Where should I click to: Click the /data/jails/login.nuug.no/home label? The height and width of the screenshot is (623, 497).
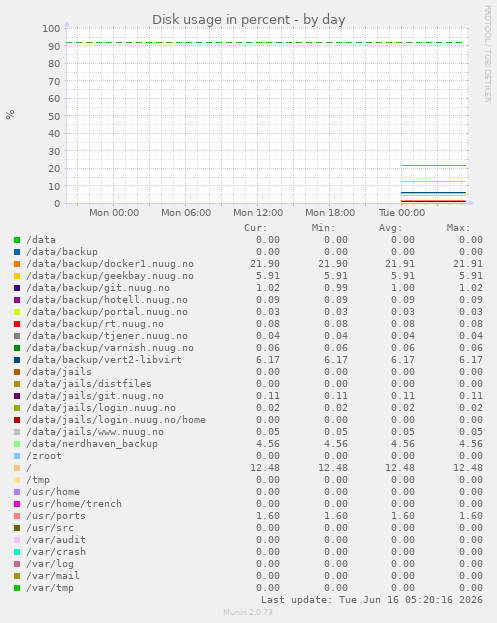116,420
